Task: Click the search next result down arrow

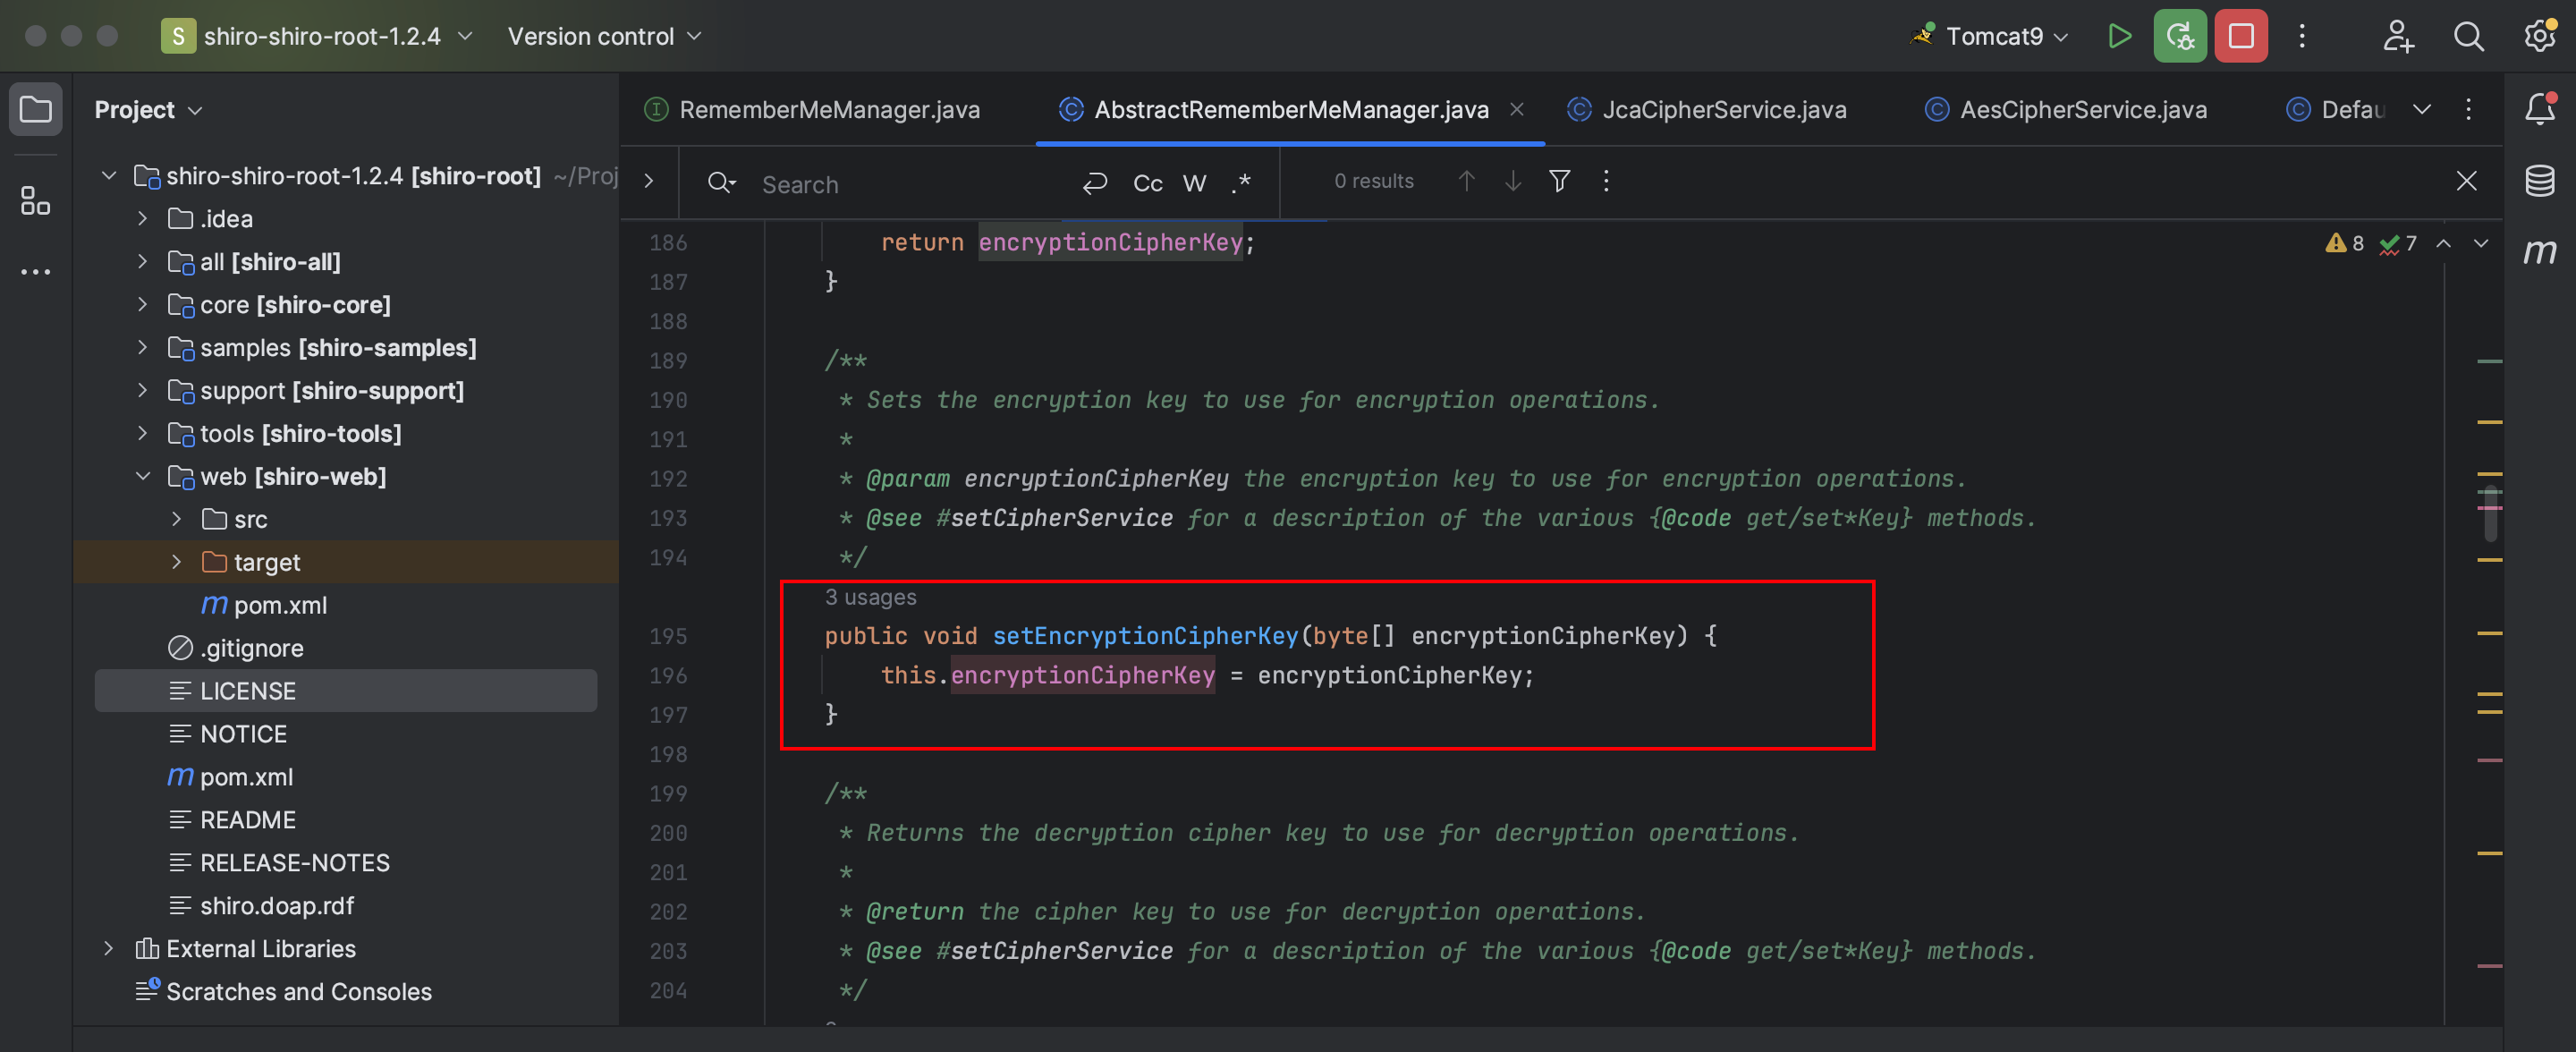Action: click(x=1513, y=182)
